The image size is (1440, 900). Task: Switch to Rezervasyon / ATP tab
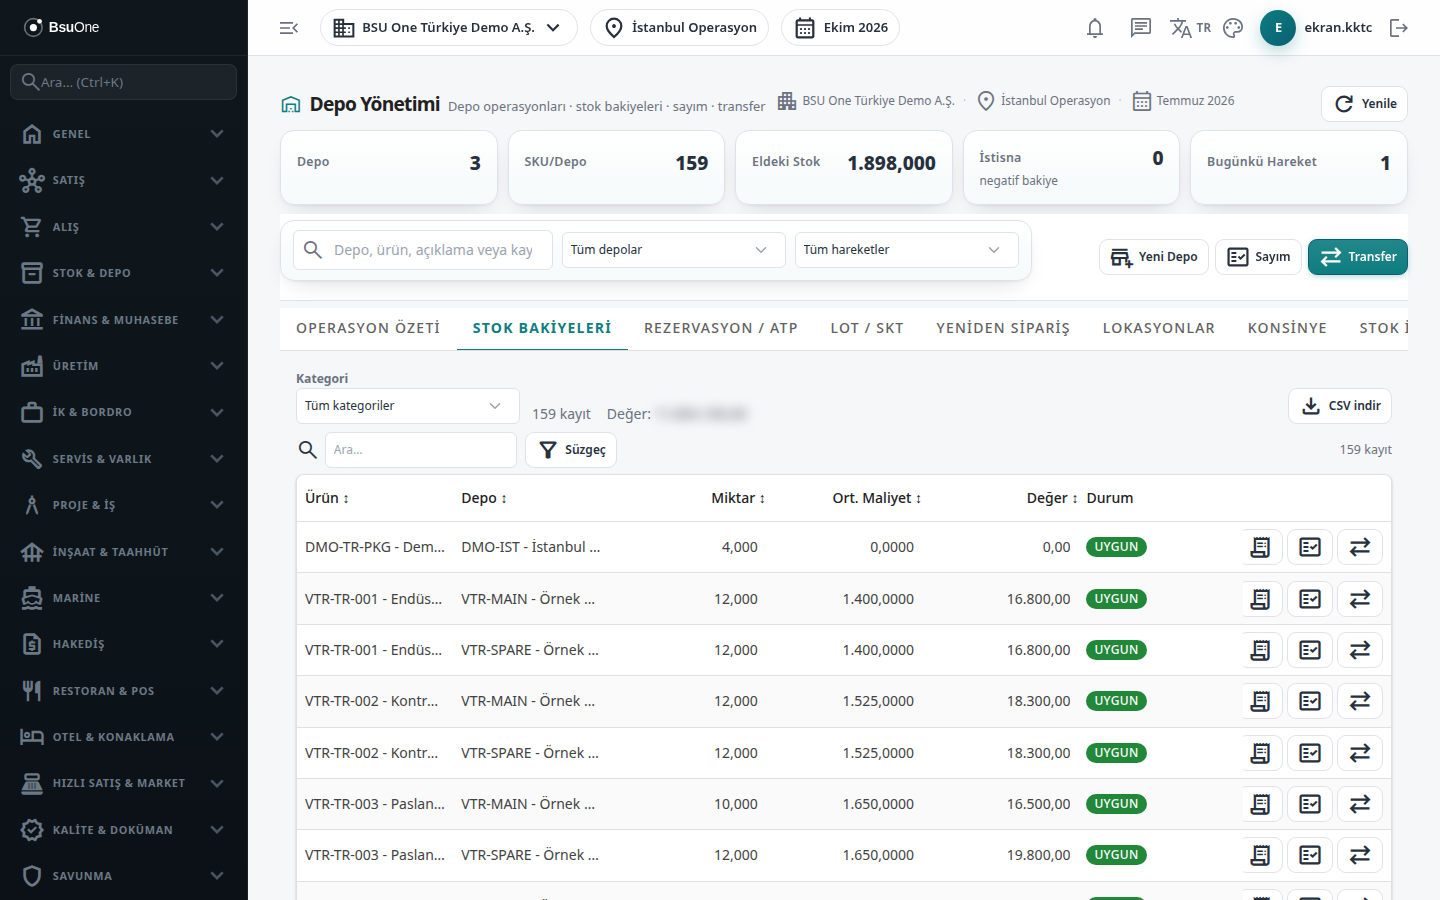[721, 328]
